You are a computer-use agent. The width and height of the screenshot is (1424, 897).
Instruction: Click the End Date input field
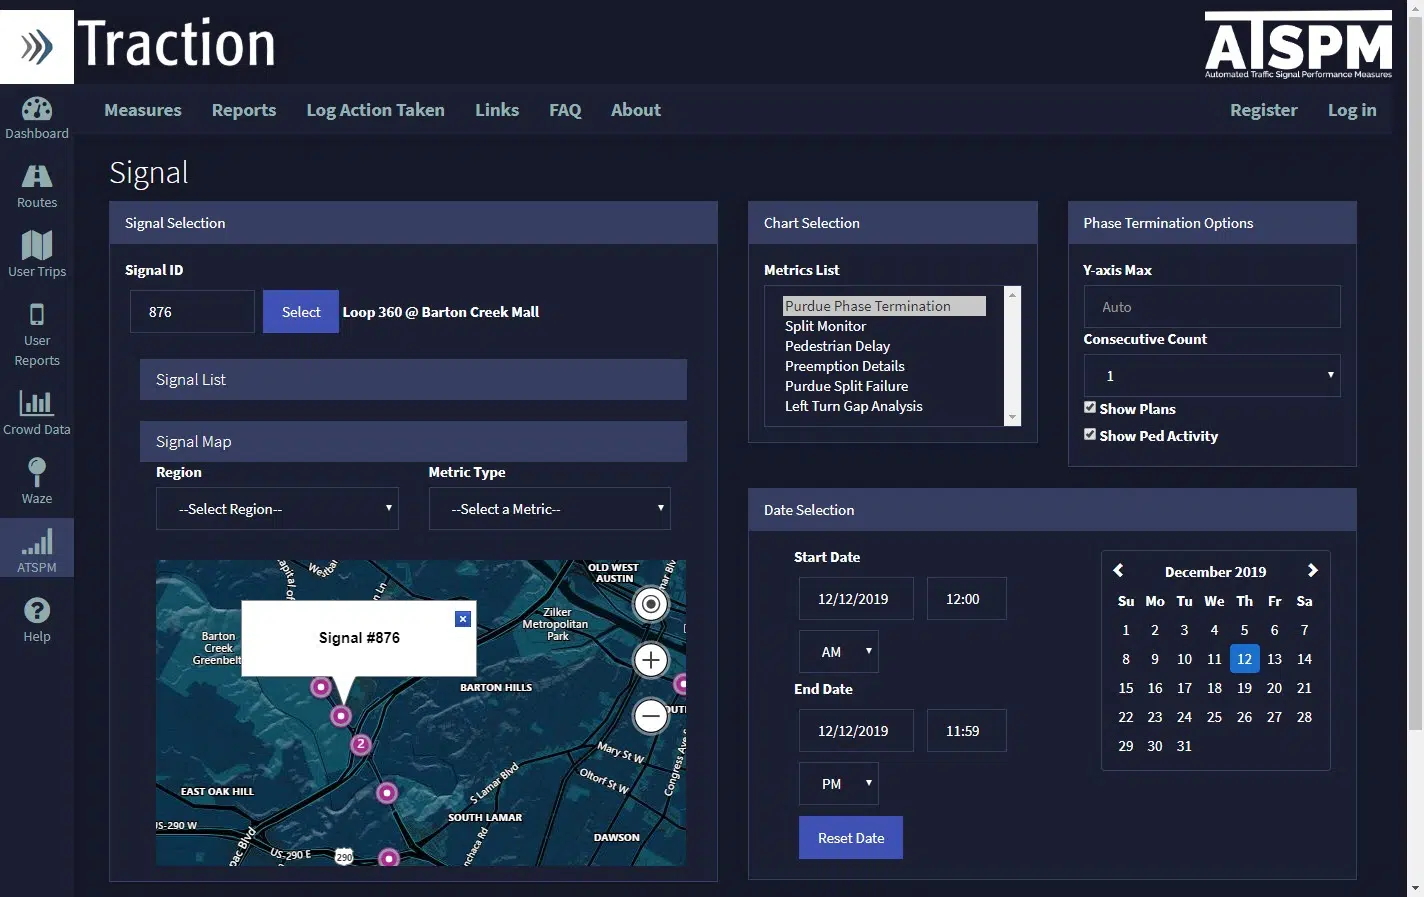pyautogui.click(x=856, y=731)
